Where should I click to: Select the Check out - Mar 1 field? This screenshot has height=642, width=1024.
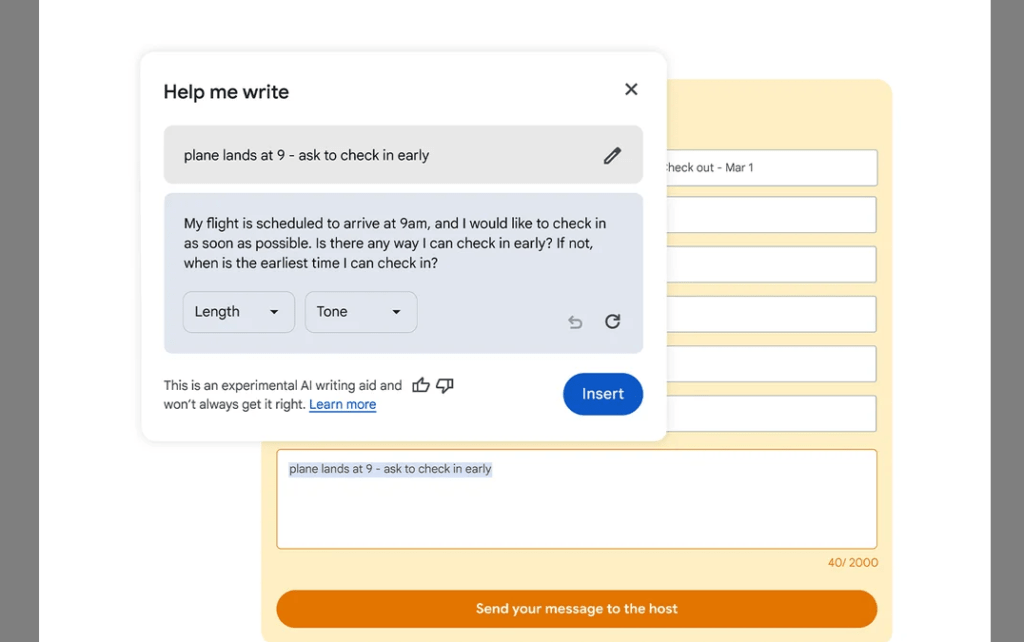tap(771, 168)
